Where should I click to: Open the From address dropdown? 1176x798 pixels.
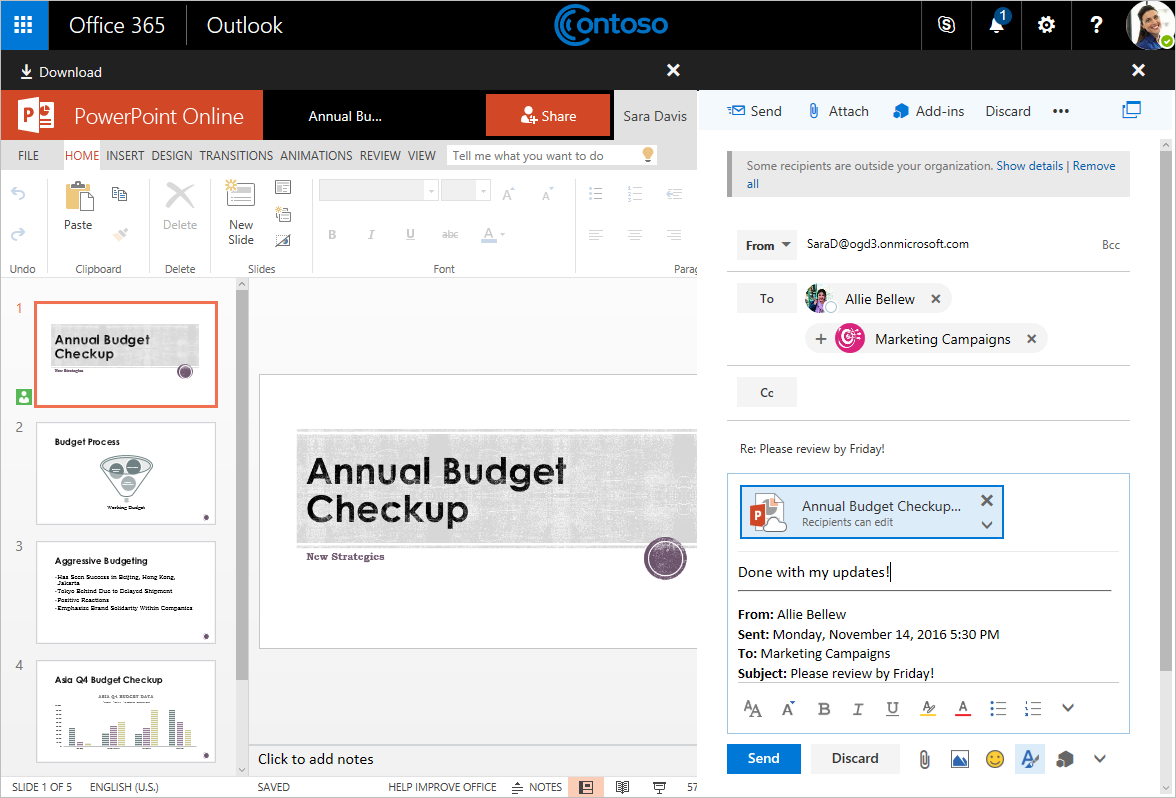[x=766, y=245]
